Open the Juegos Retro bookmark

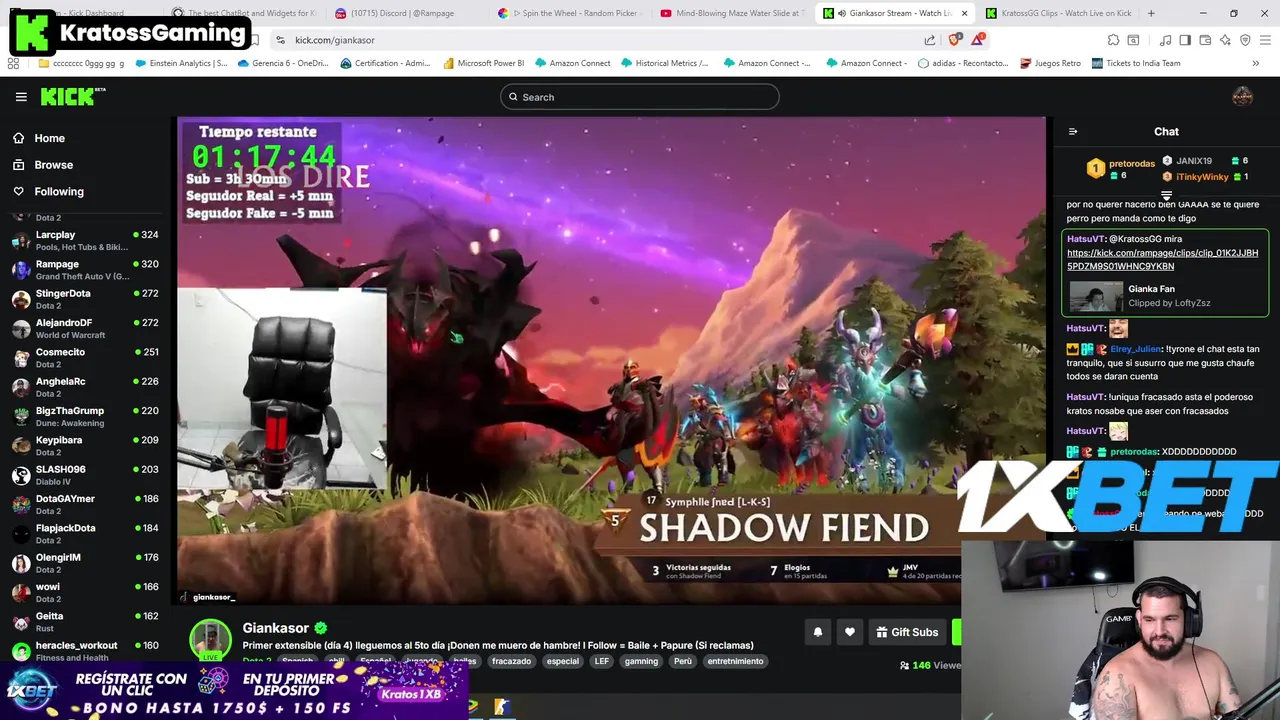coord(1050,63)
